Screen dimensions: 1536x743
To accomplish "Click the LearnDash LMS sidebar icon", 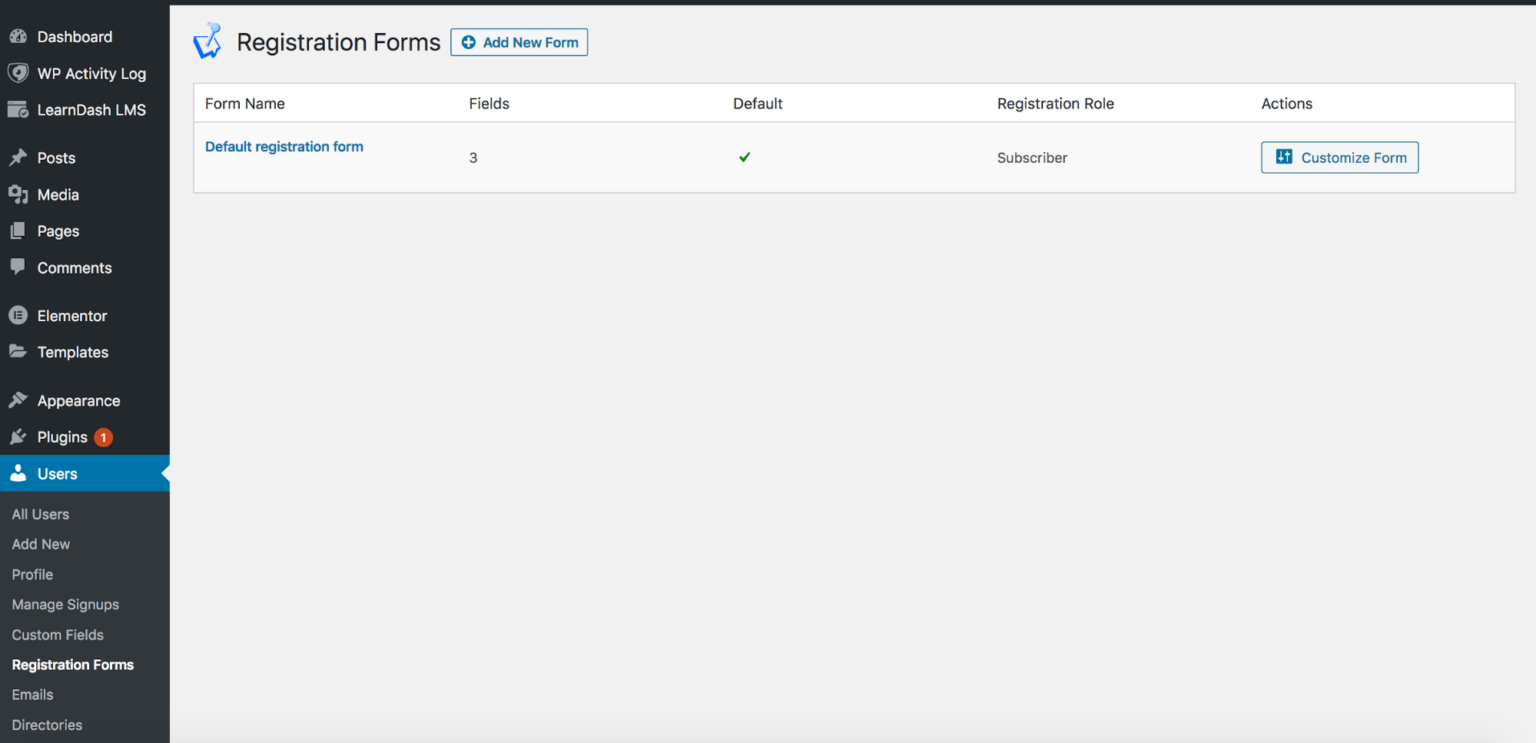I will [21, 109].
